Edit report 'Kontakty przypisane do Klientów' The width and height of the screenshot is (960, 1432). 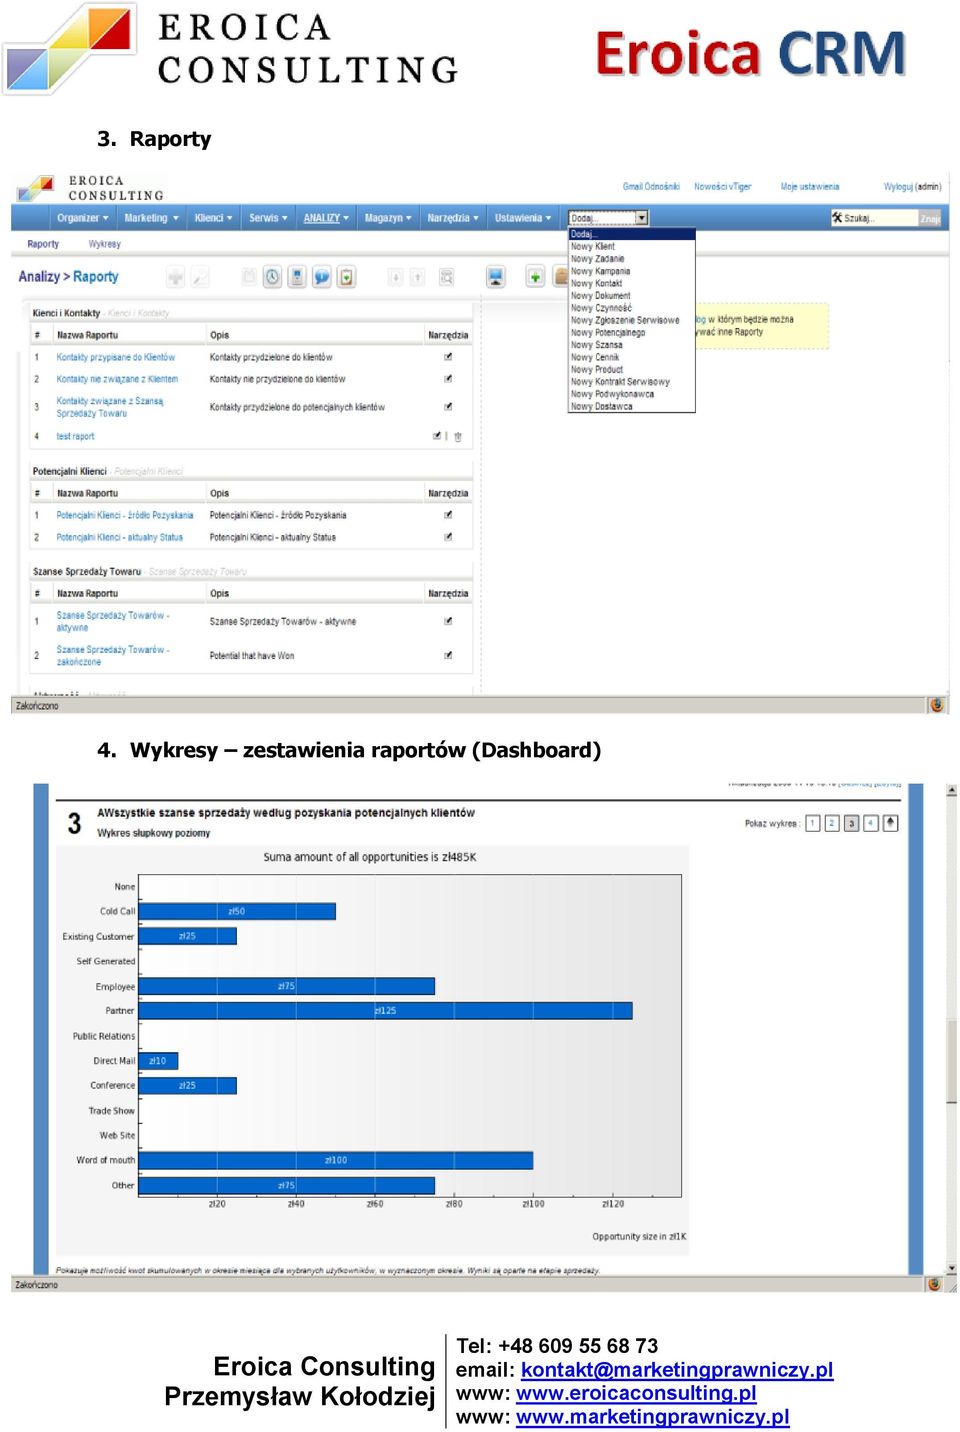tap(448, 357)
